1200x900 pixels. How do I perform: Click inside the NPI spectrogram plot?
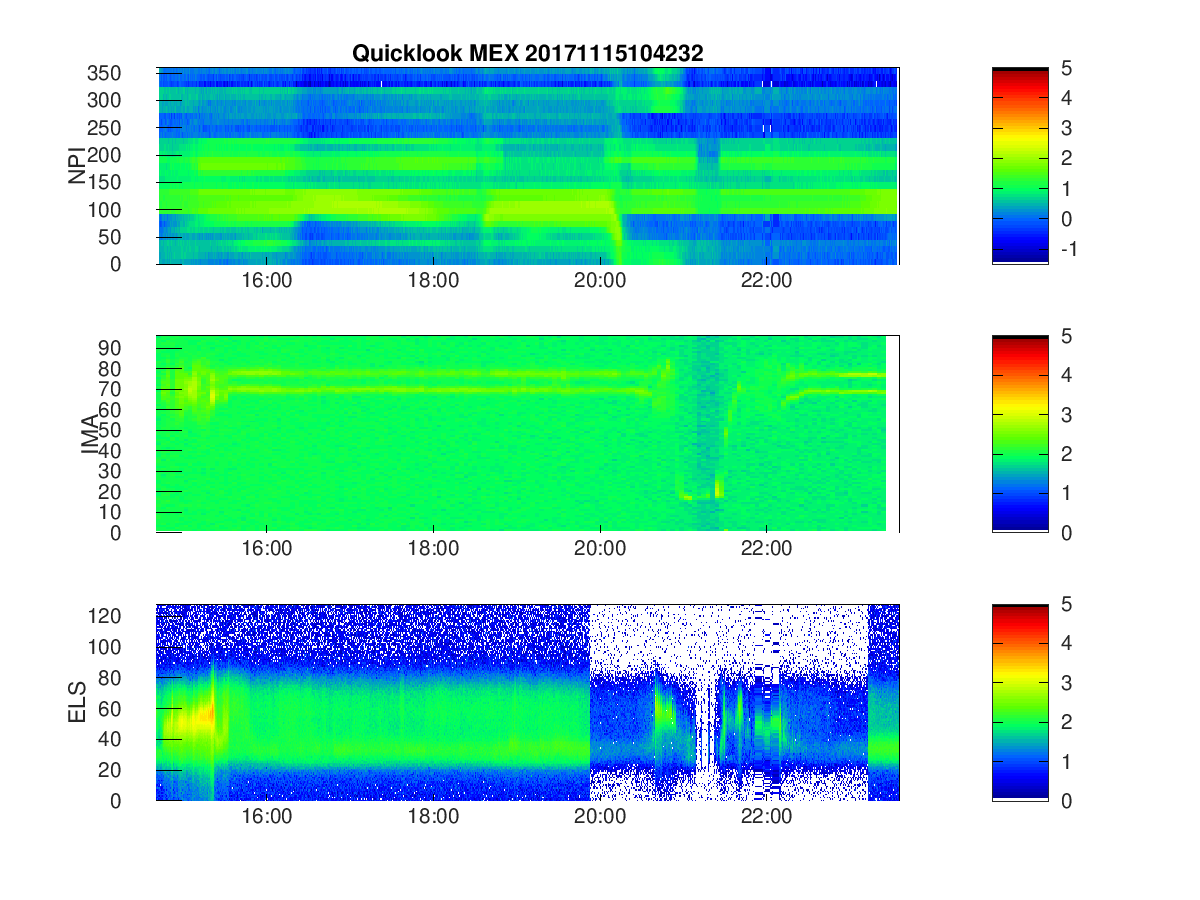(528, 166)
